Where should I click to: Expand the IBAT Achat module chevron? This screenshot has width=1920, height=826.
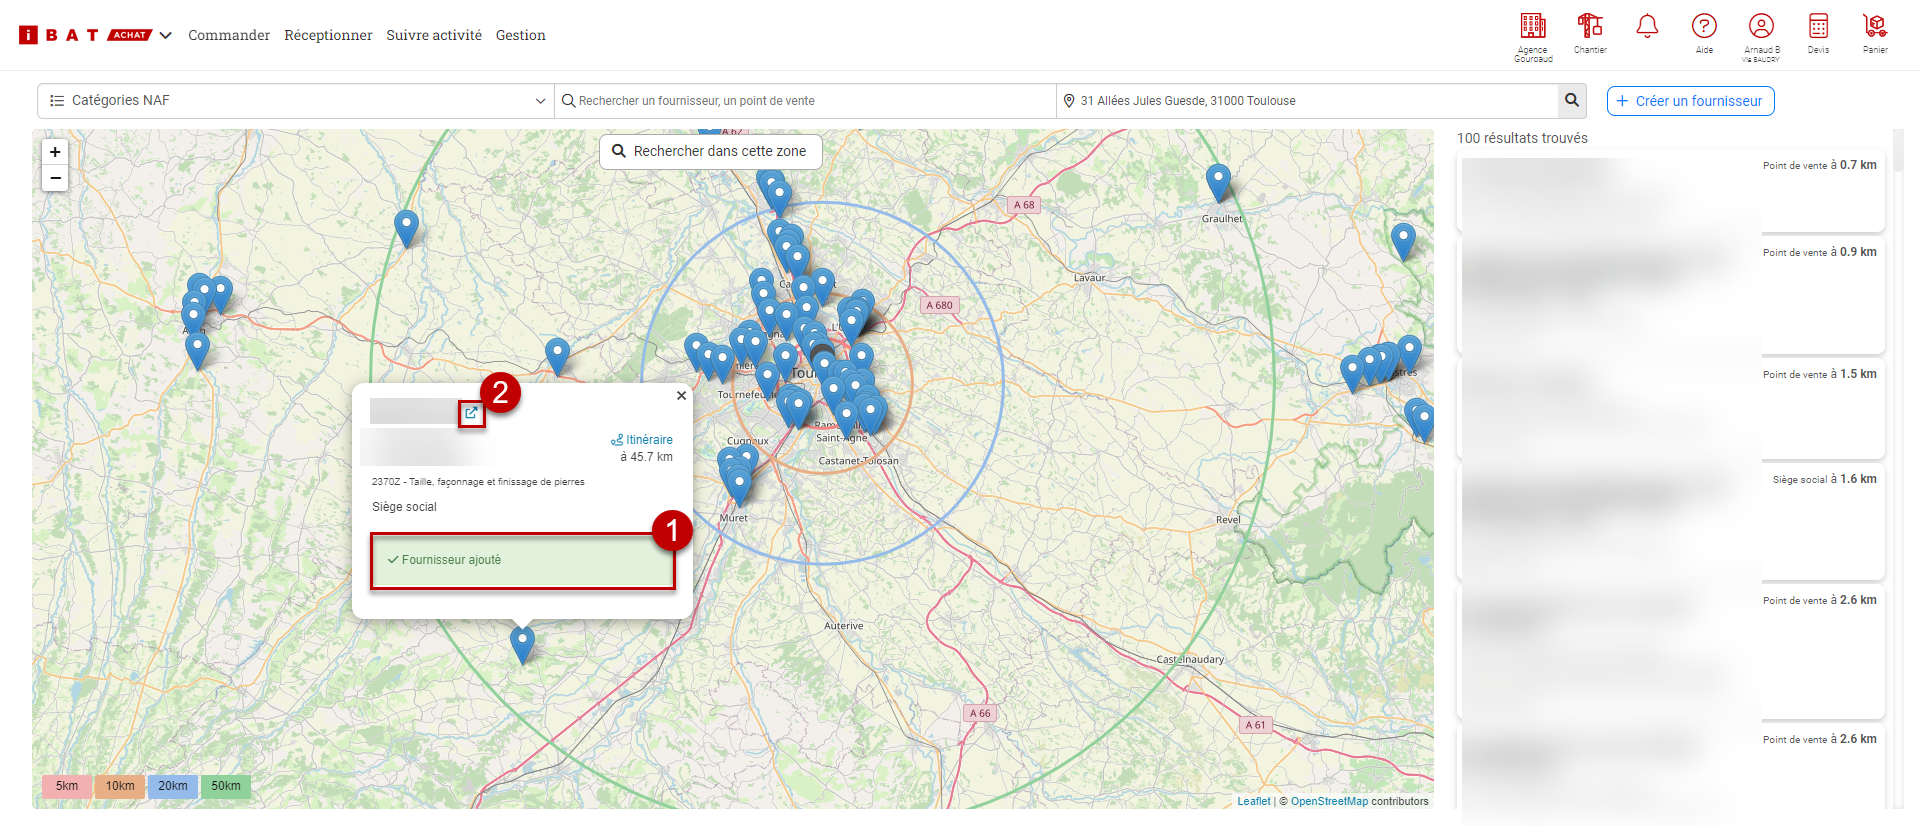pyautogui.click(x=166, y=35)
